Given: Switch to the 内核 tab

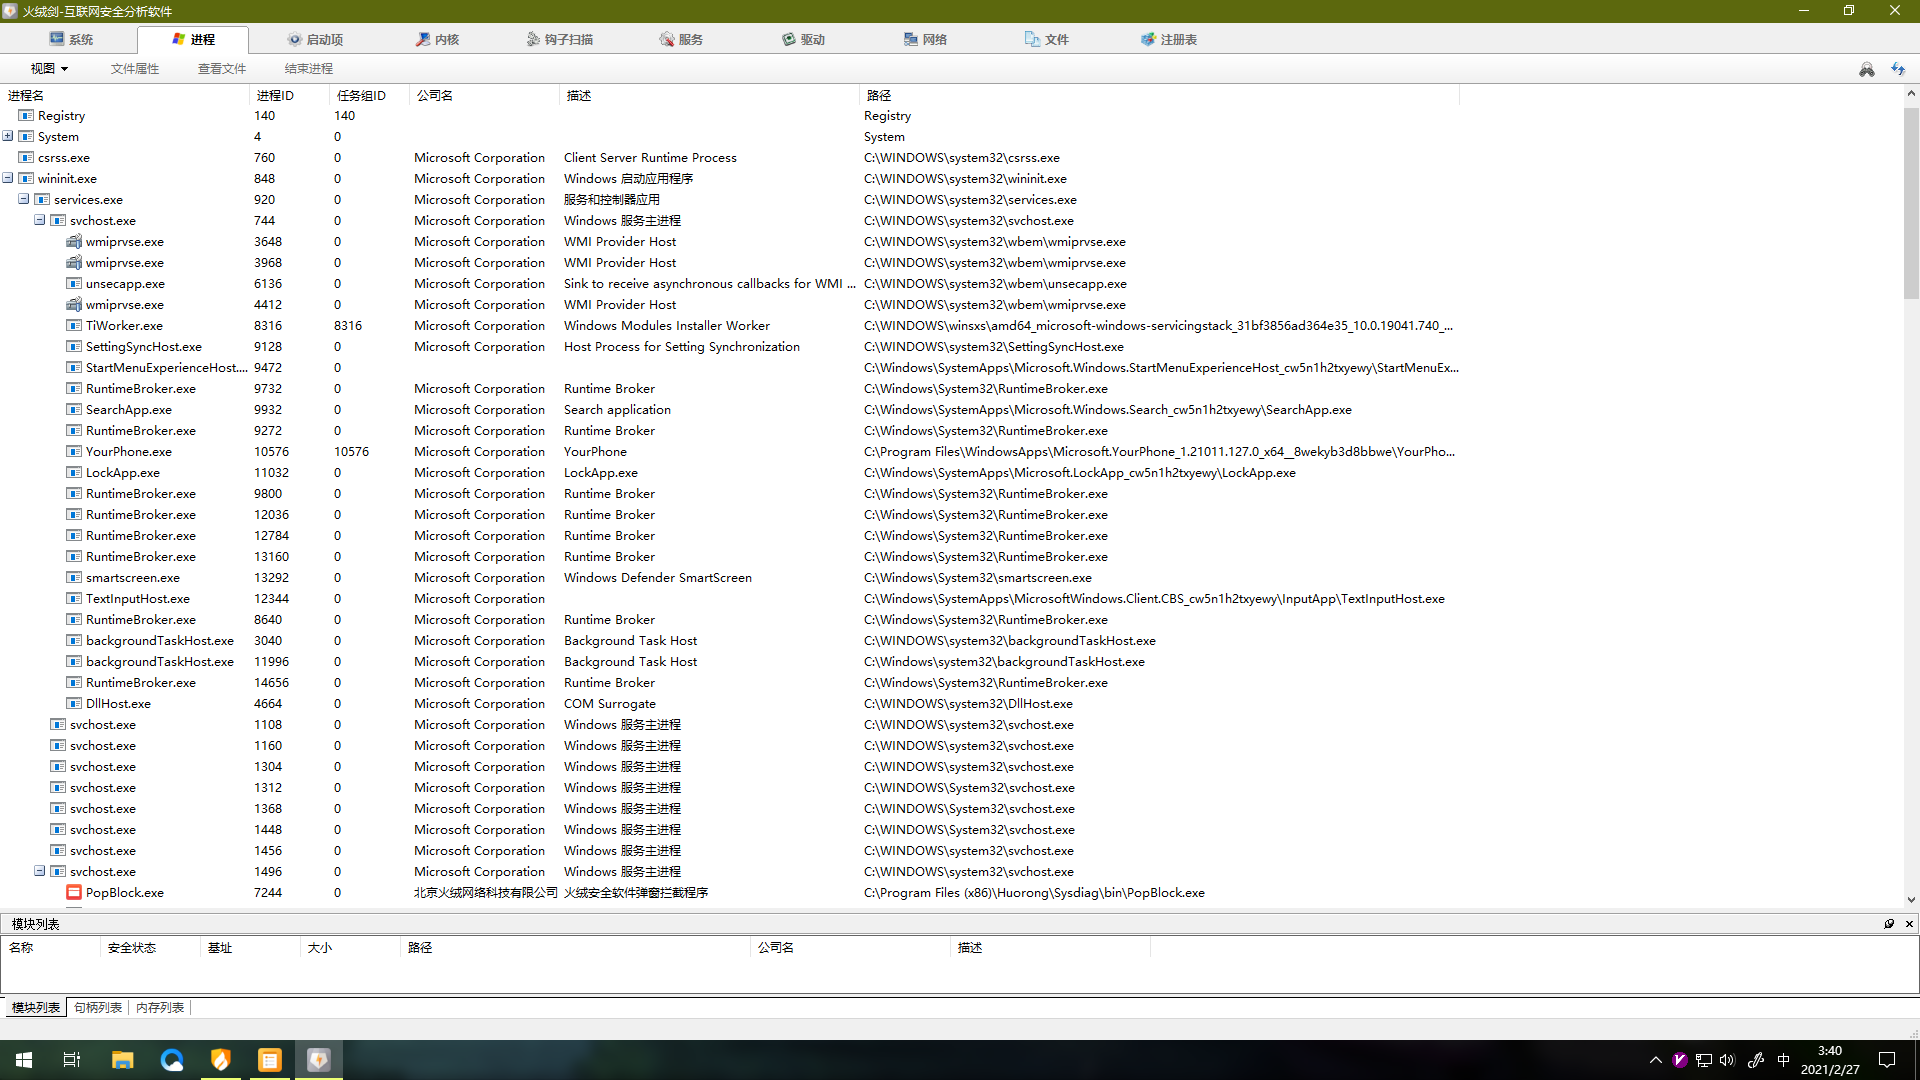Looking at the screenshot, I should [x=437, y=39].
